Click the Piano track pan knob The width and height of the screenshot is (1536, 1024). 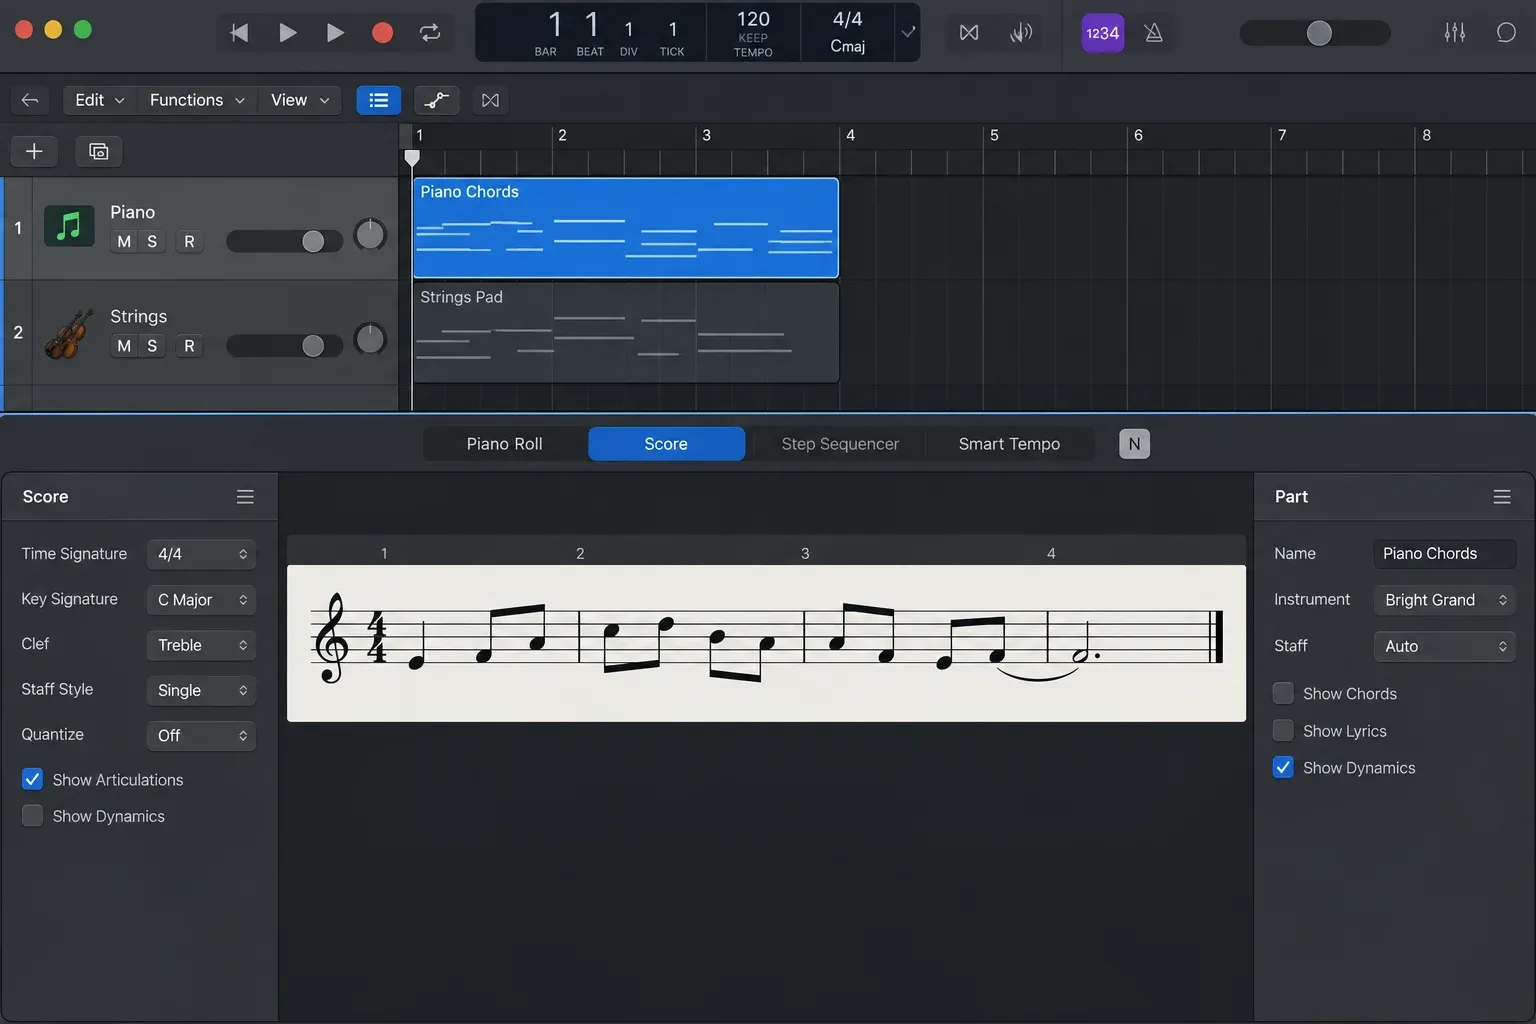(x=370, y=235)
